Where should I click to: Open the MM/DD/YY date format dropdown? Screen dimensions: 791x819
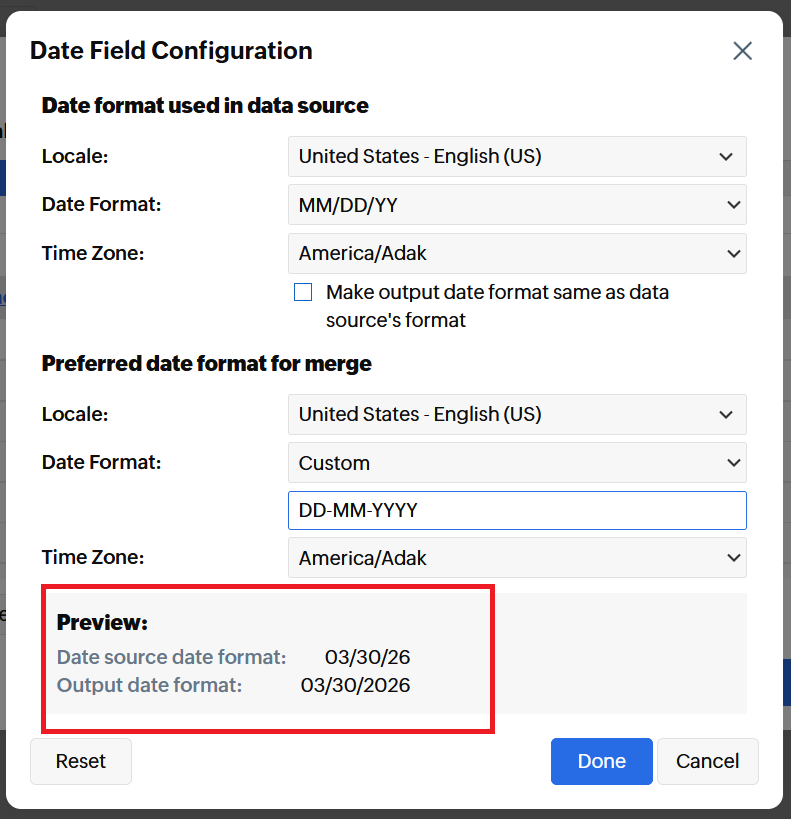point(516,205)
